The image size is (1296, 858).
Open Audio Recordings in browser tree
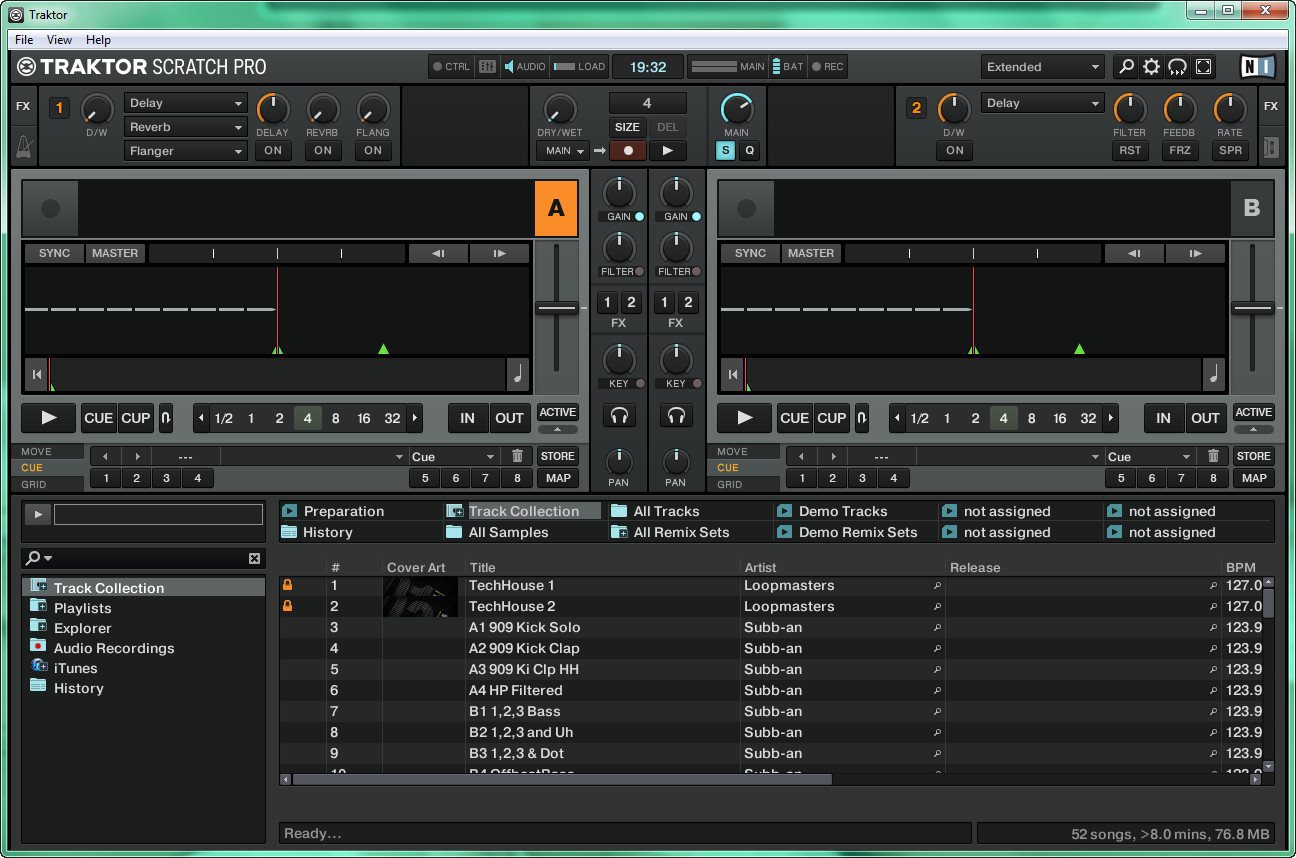click(x=114, y=648)
